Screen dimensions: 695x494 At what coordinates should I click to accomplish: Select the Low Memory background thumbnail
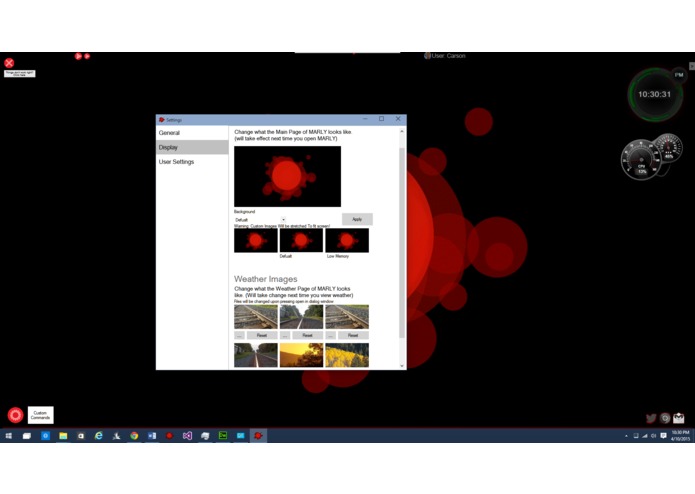click(x=347, y=241)
